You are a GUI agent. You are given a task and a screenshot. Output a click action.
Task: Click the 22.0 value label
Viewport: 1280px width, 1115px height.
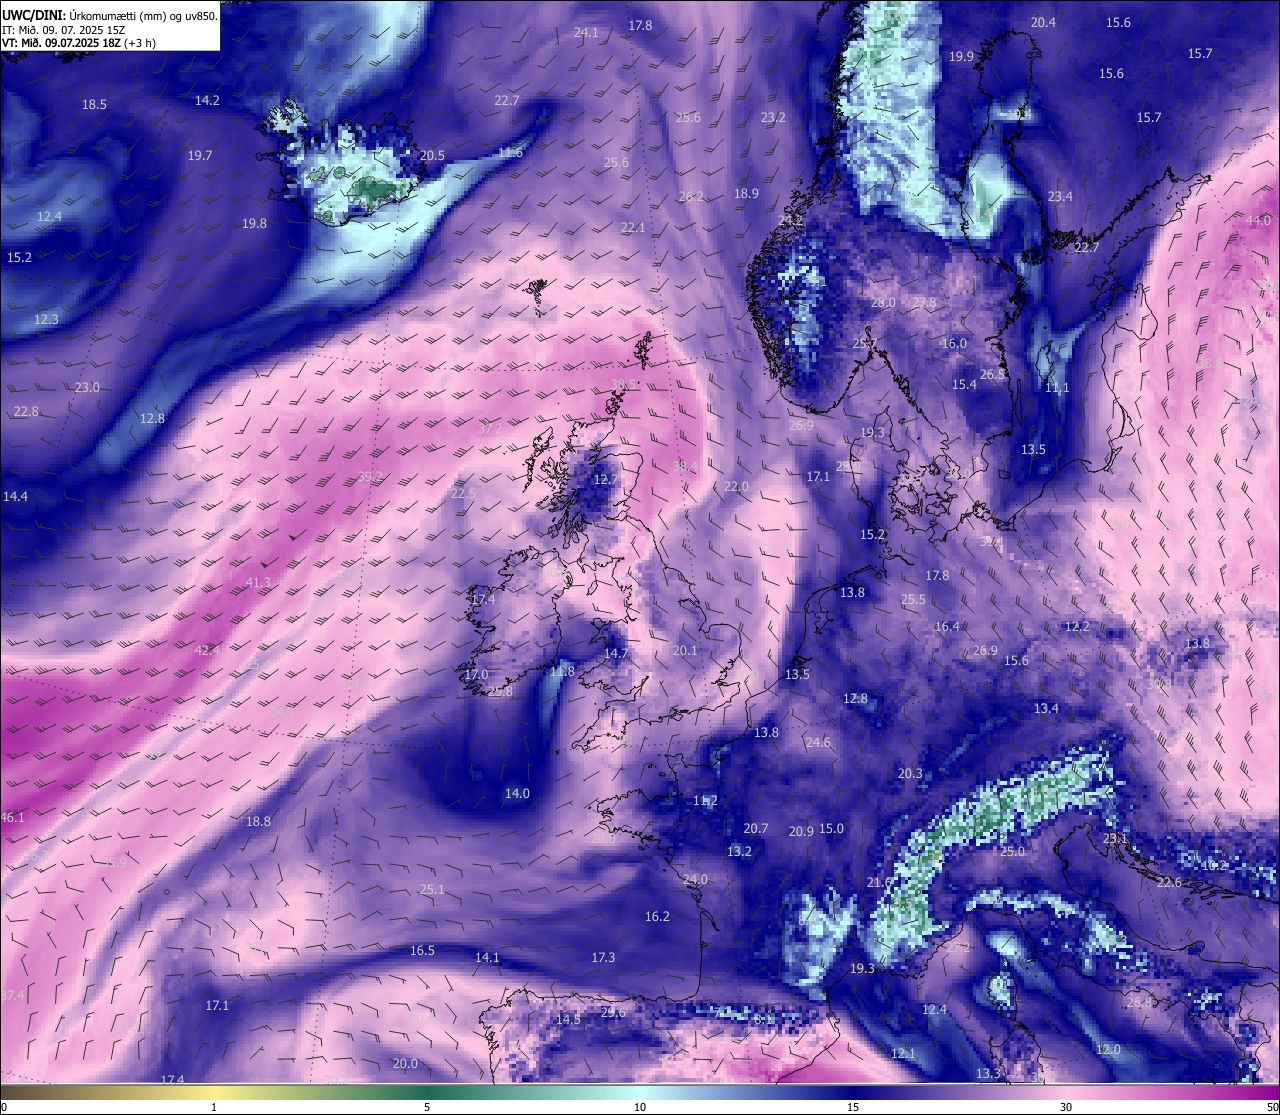point(736,486)
